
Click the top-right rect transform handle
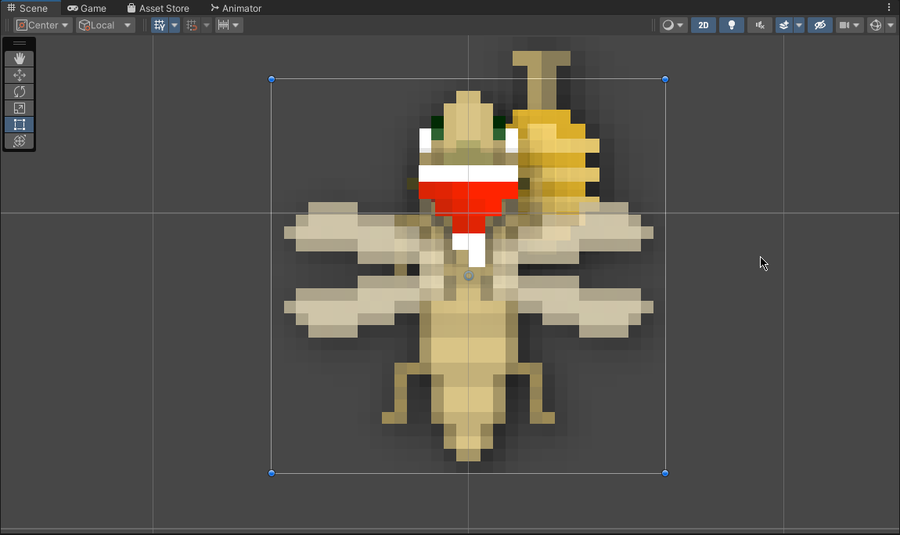(665, 79)
